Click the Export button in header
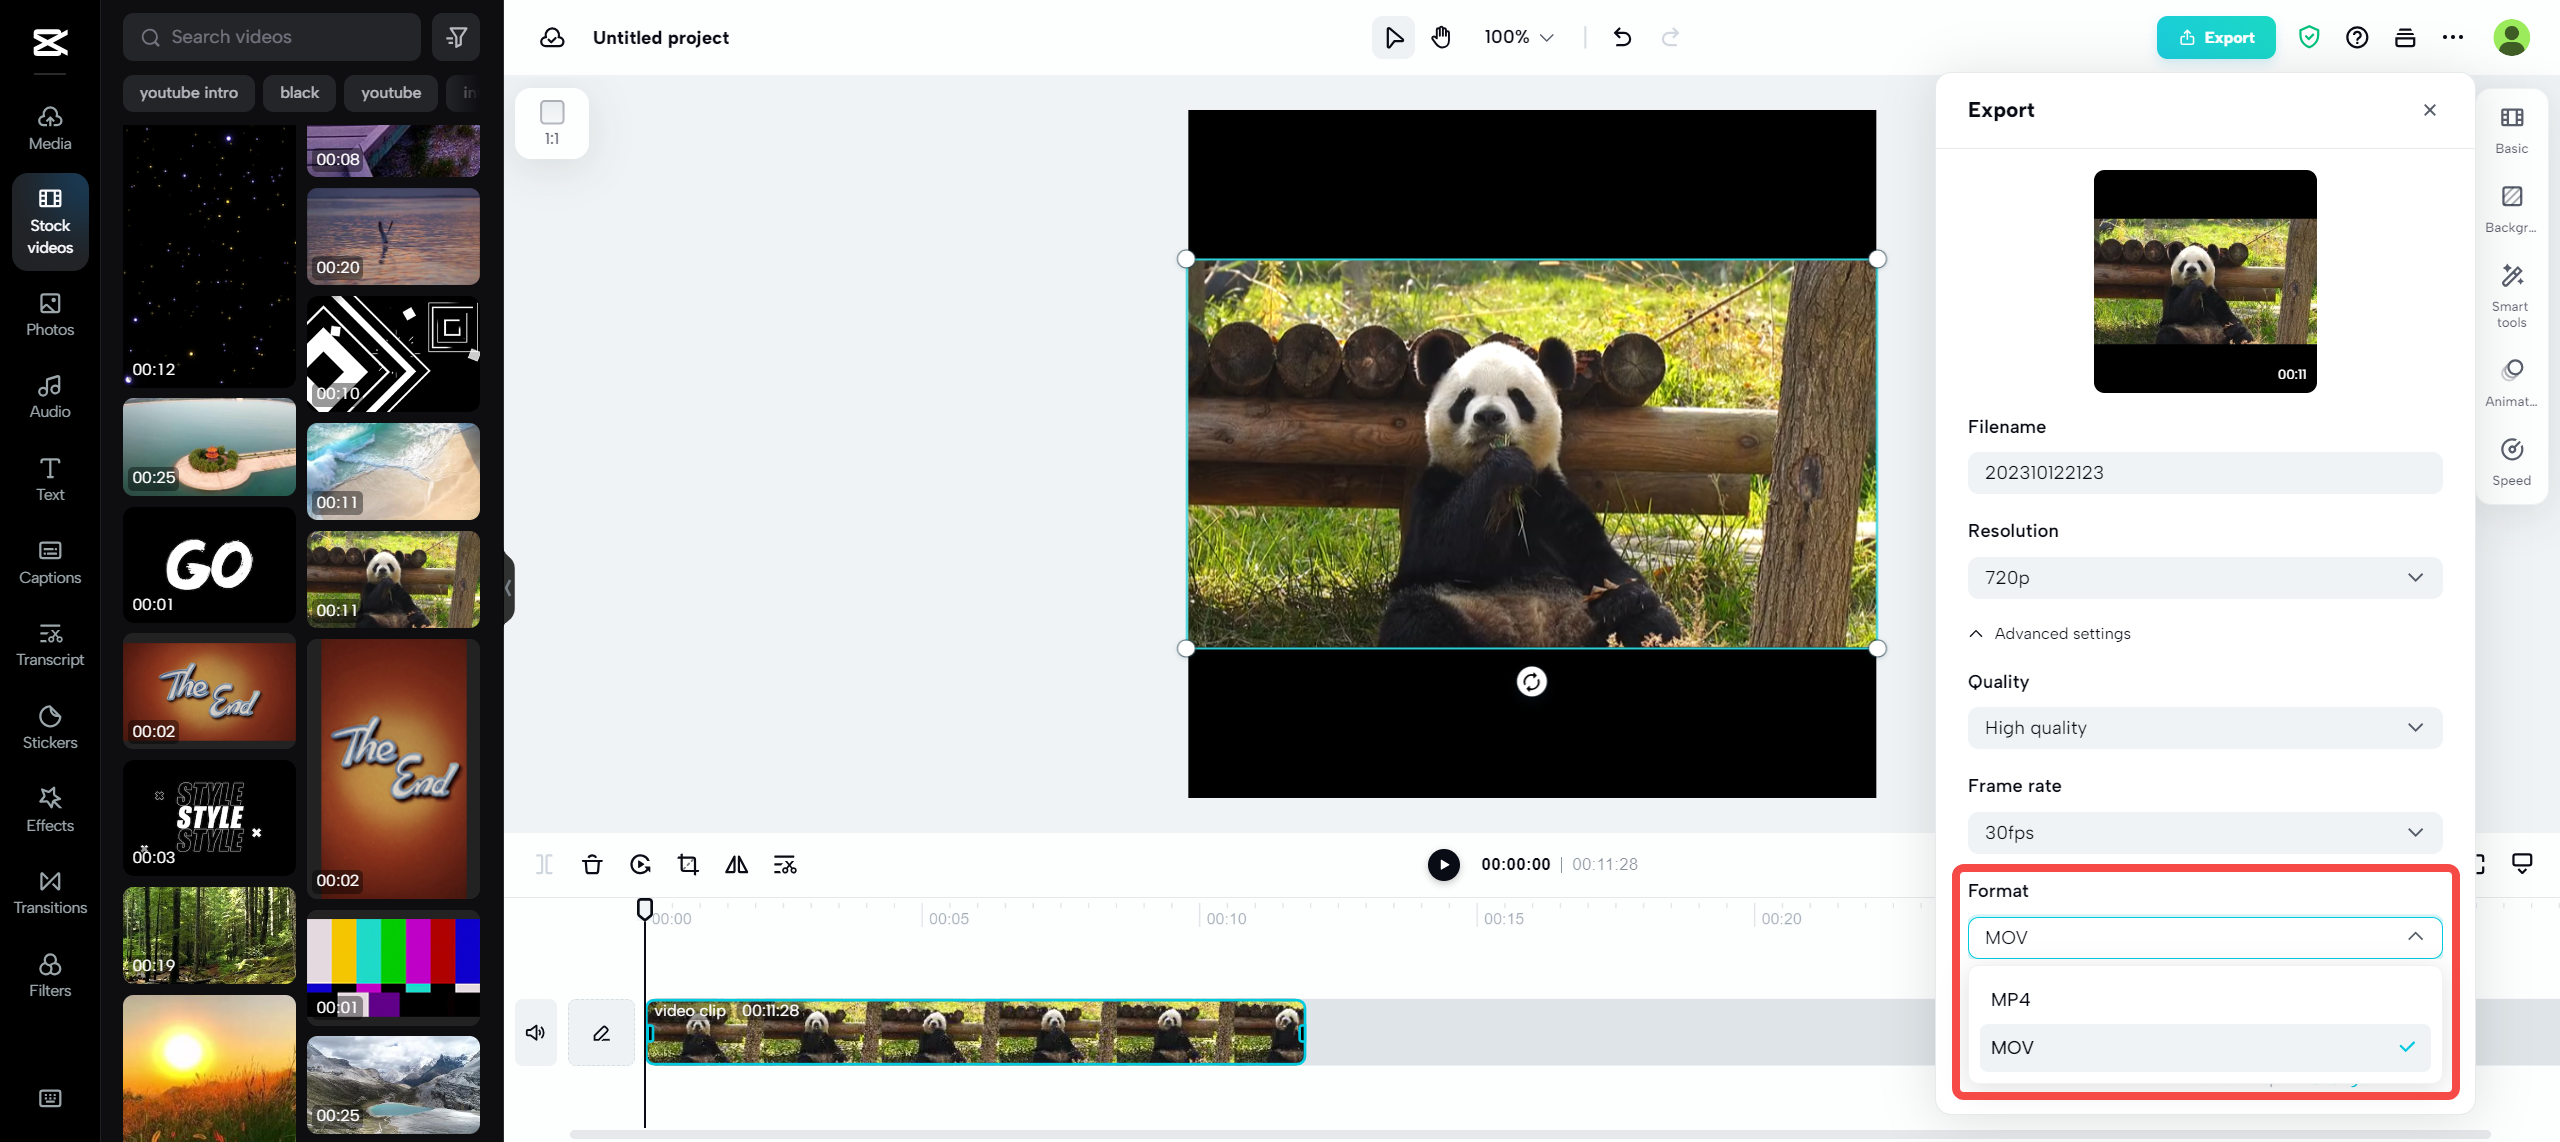2560x1142 pixels. pos(2215,38)
